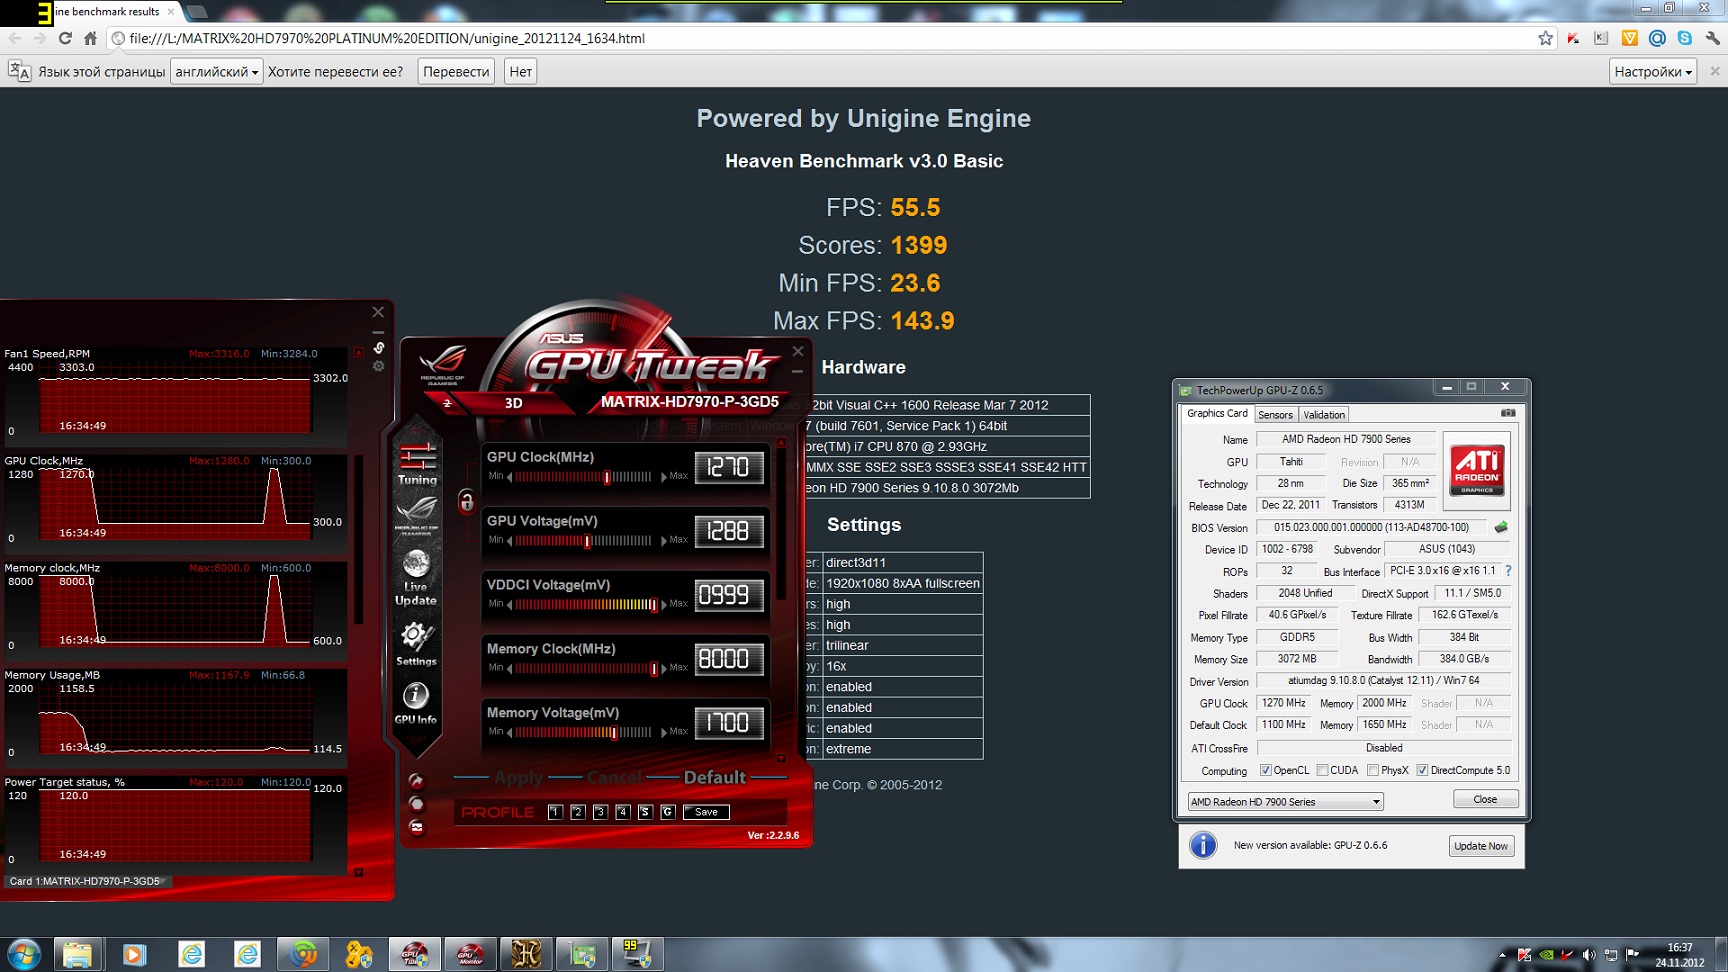Open Live Update in GPU Tweak sidebar
This screenshot has width=1728, height=972.
point(416,578)
